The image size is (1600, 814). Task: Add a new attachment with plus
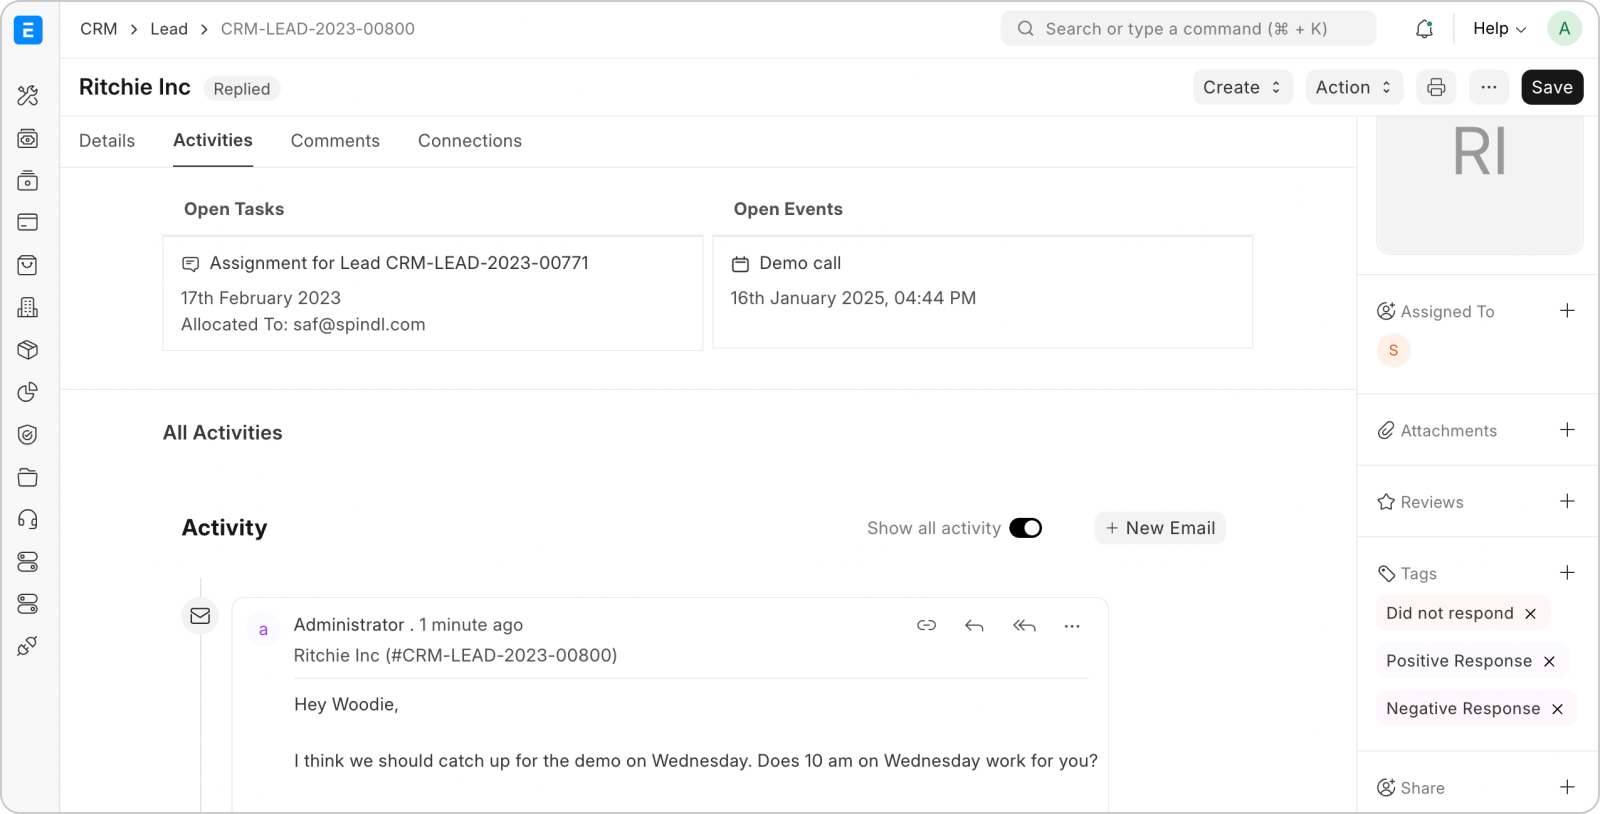pyautogui.click(x=1567, y=430)
